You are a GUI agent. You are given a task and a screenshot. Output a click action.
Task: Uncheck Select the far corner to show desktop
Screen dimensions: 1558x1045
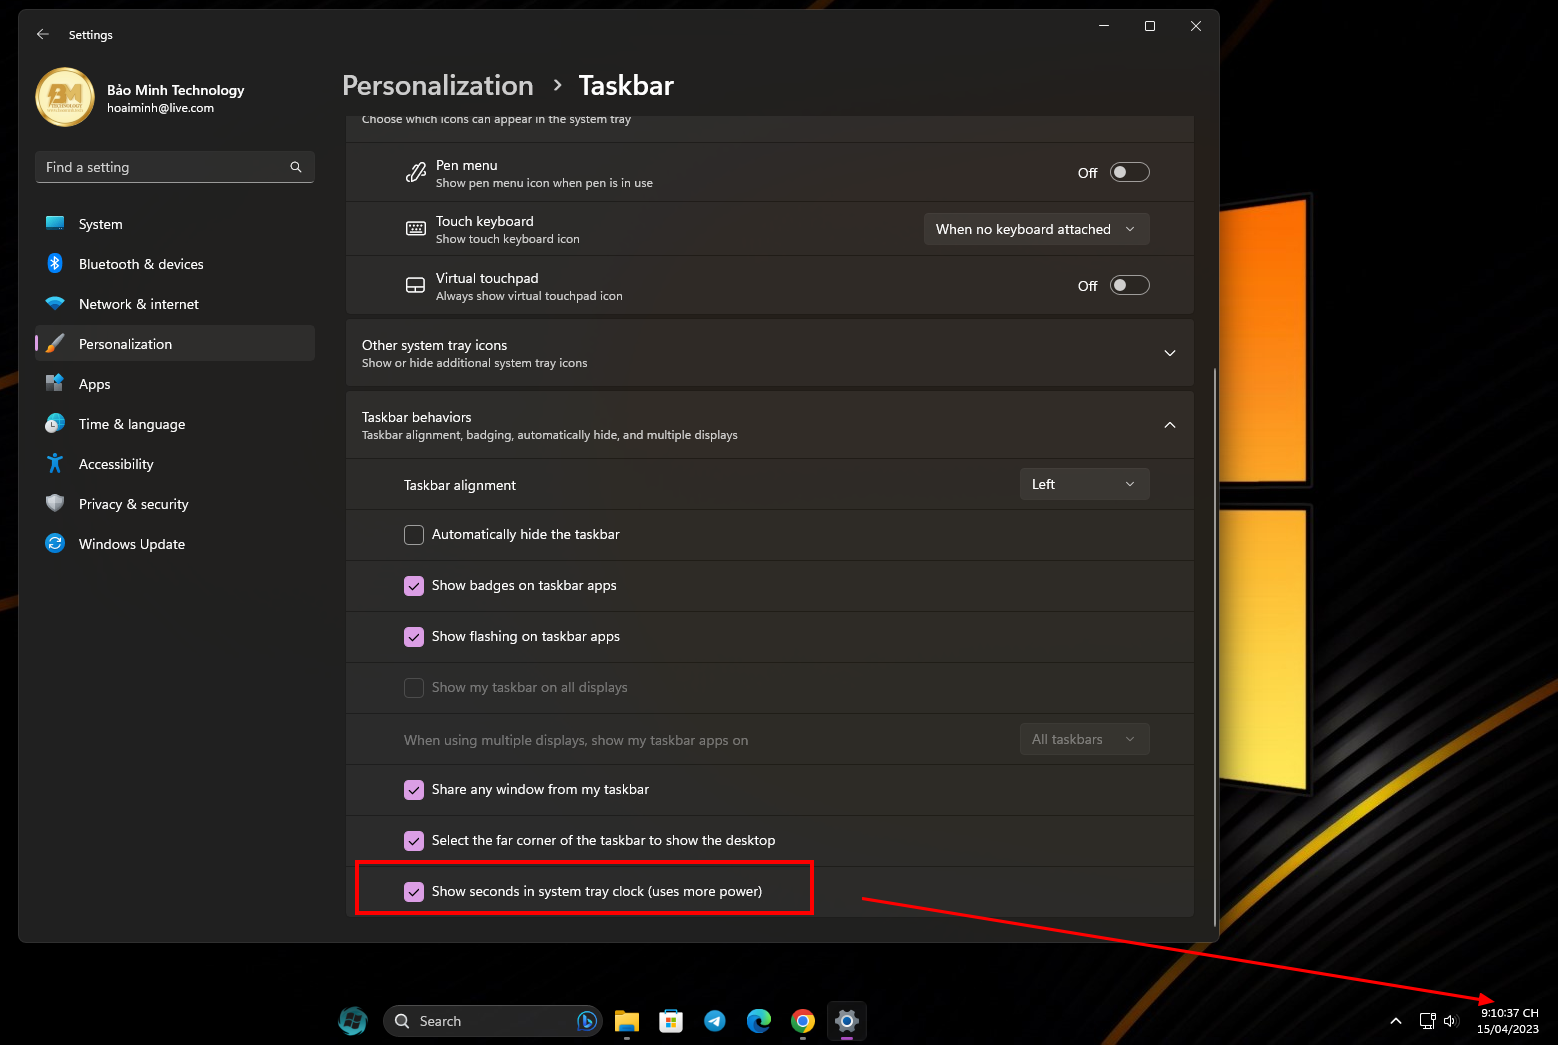414,841
